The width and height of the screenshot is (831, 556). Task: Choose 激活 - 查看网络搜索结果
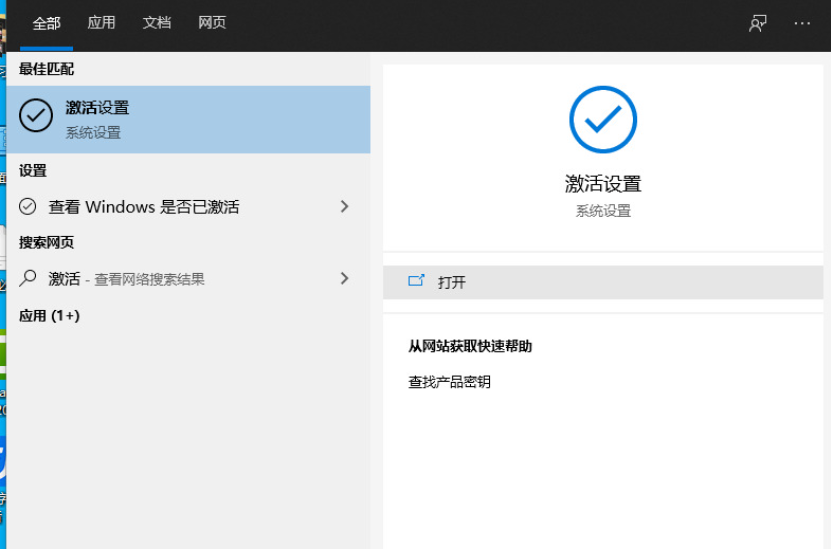[x=127, y=280]
